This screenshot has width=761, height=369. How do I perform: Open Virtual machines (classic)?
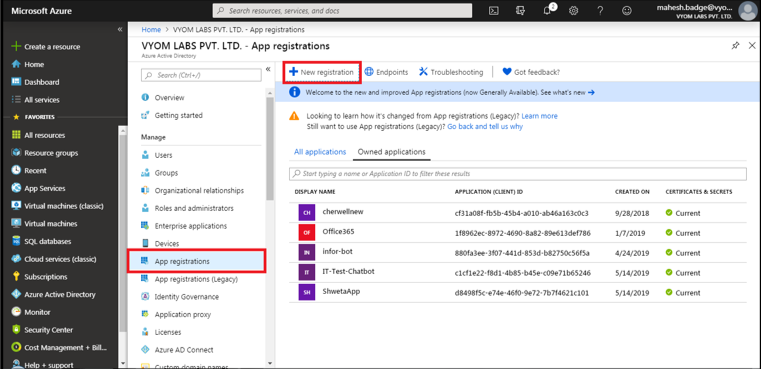pyautogui.click(x=58, y=206)
